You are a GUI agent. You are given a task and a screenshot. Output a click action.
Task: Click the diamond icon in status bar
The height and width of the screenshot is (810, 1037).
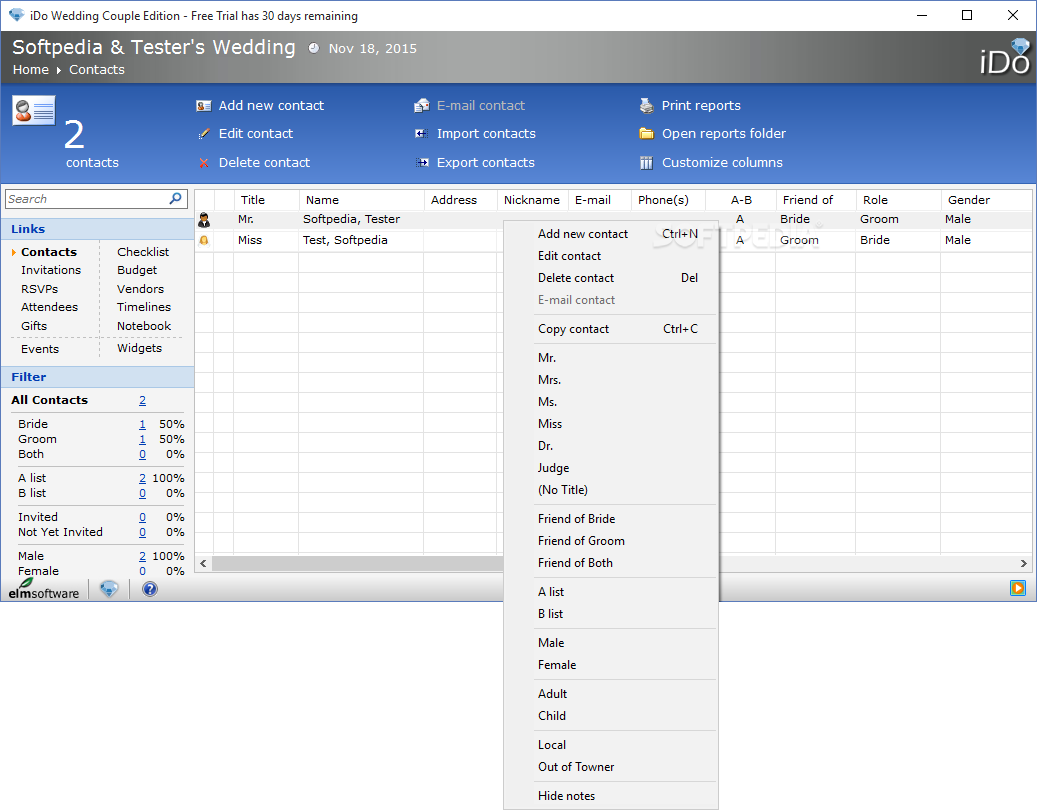[109, 588]
